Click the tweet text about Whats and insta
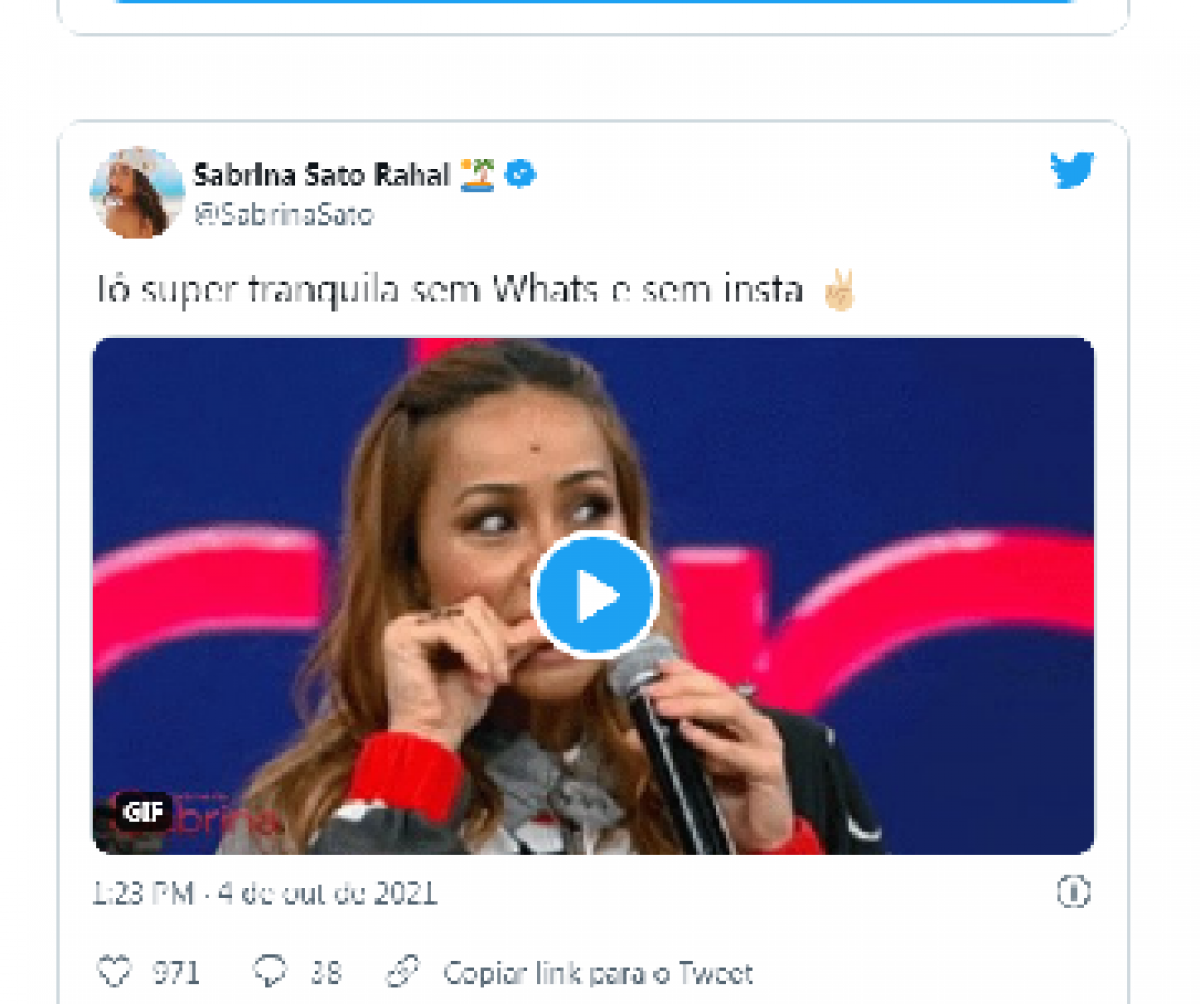Screen dimensions: 1200x1004 pyautogui.click(x=450, y=291)
